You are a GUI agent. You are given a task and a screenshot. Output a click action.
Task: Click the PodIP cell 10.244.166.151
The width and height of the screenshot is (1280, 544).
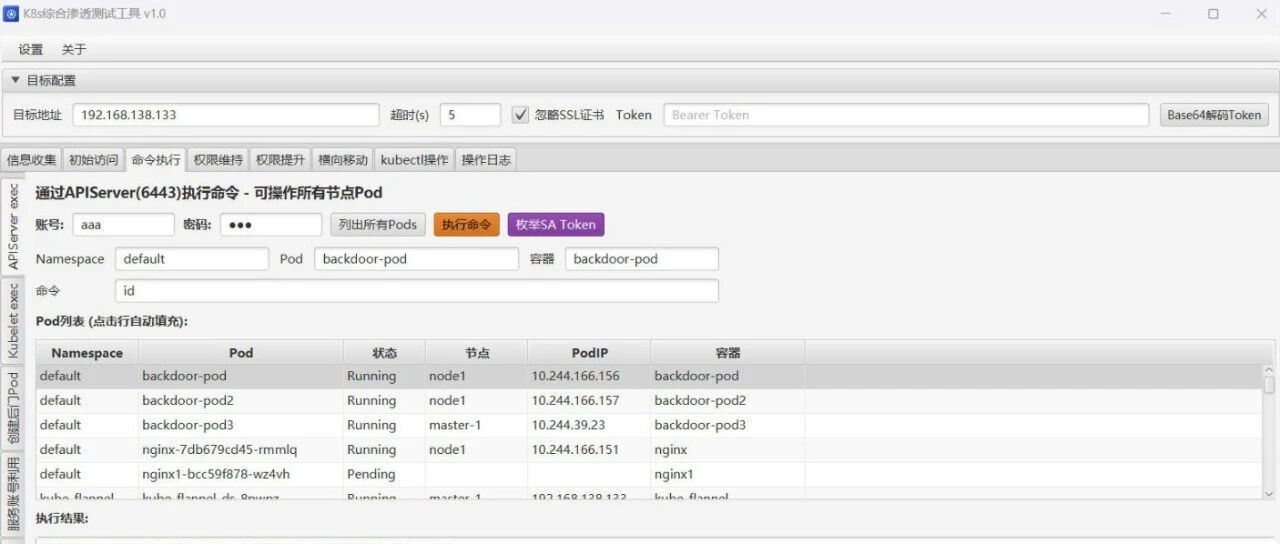(589, 450)
